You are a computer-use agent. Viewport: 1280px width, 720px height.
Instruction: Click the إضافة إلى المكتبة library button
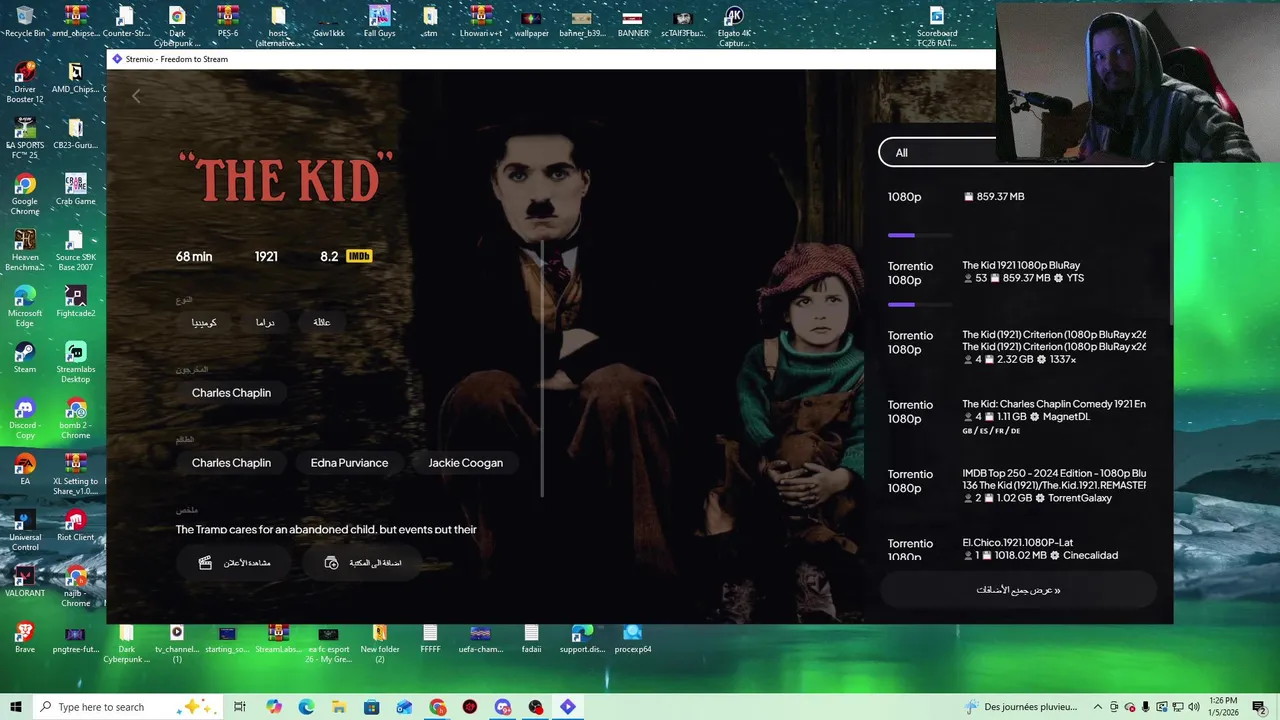362,563
